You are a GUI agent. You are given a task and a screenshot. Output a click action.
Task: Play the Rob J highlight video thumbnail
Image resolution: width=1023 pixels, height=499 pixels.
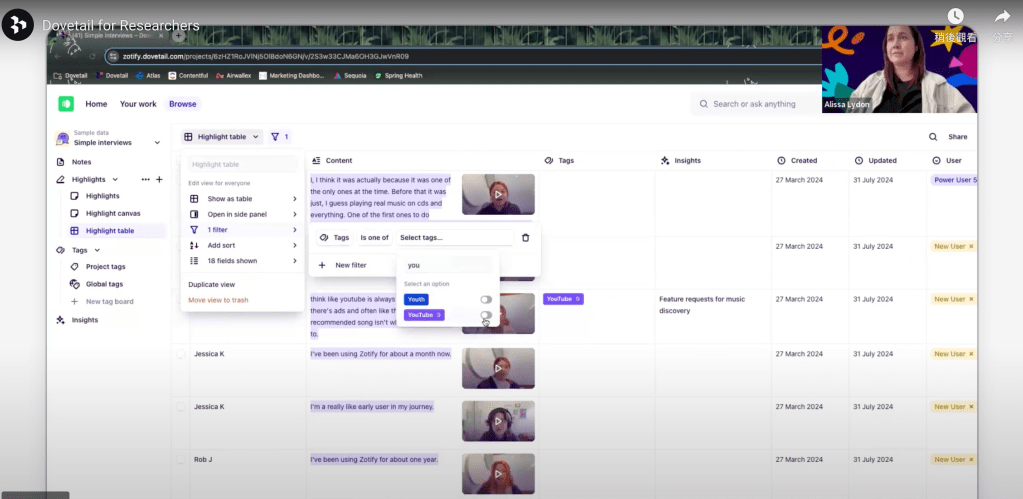(x=498, y=474)
